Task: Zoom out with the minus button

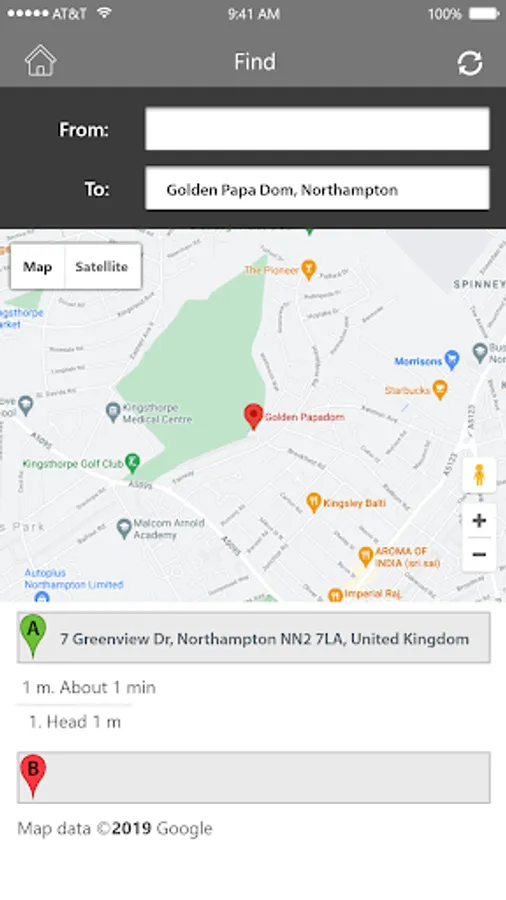Action: [x=479, y=554]
